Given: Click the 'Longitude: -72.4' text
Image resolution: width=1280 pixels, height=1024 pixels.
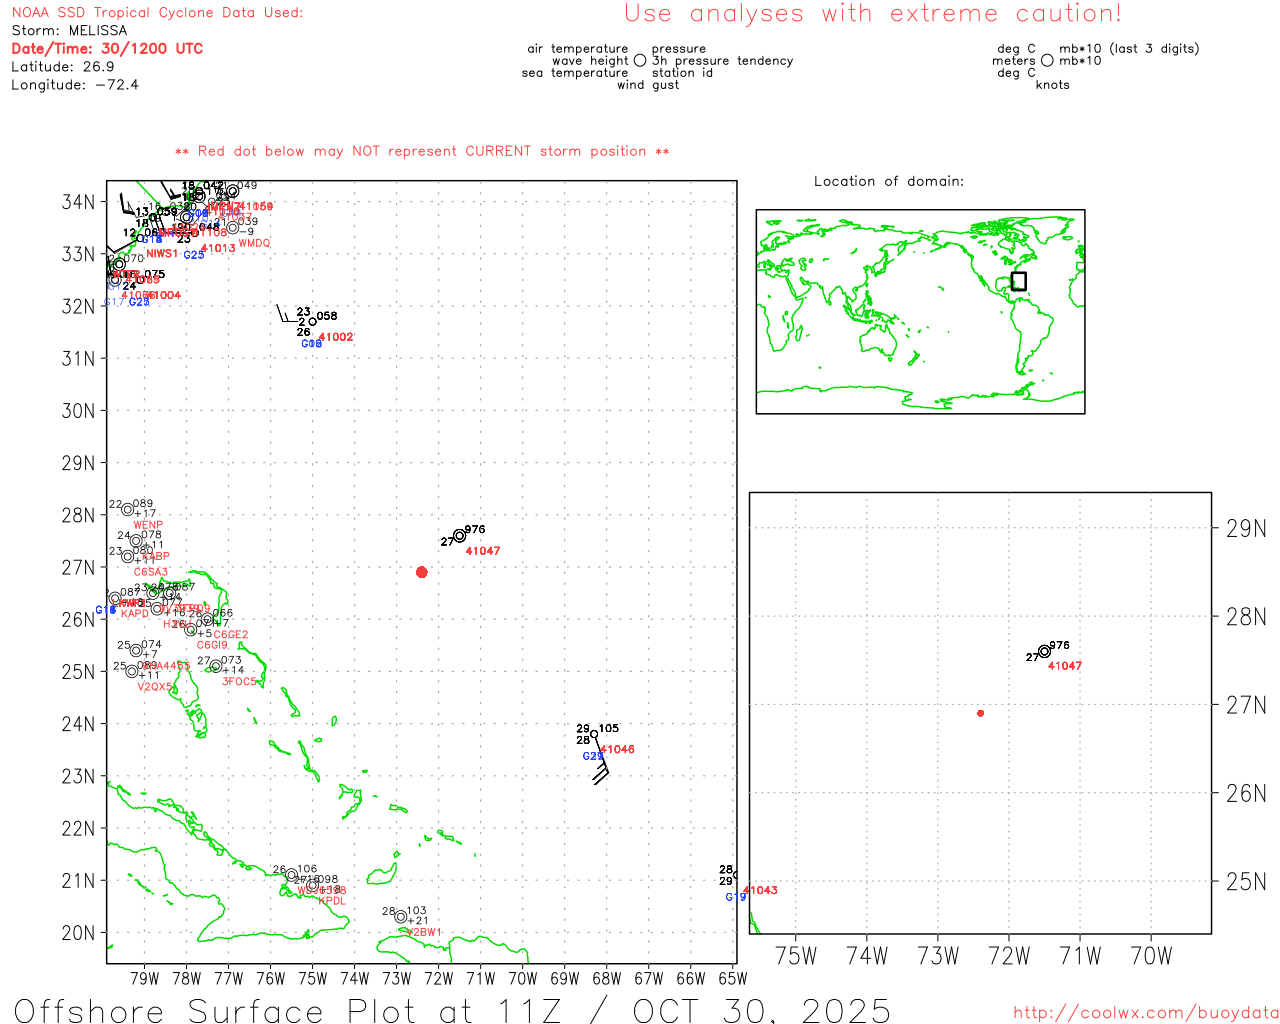Looking at the screenshot, I should tap(75, 85).
